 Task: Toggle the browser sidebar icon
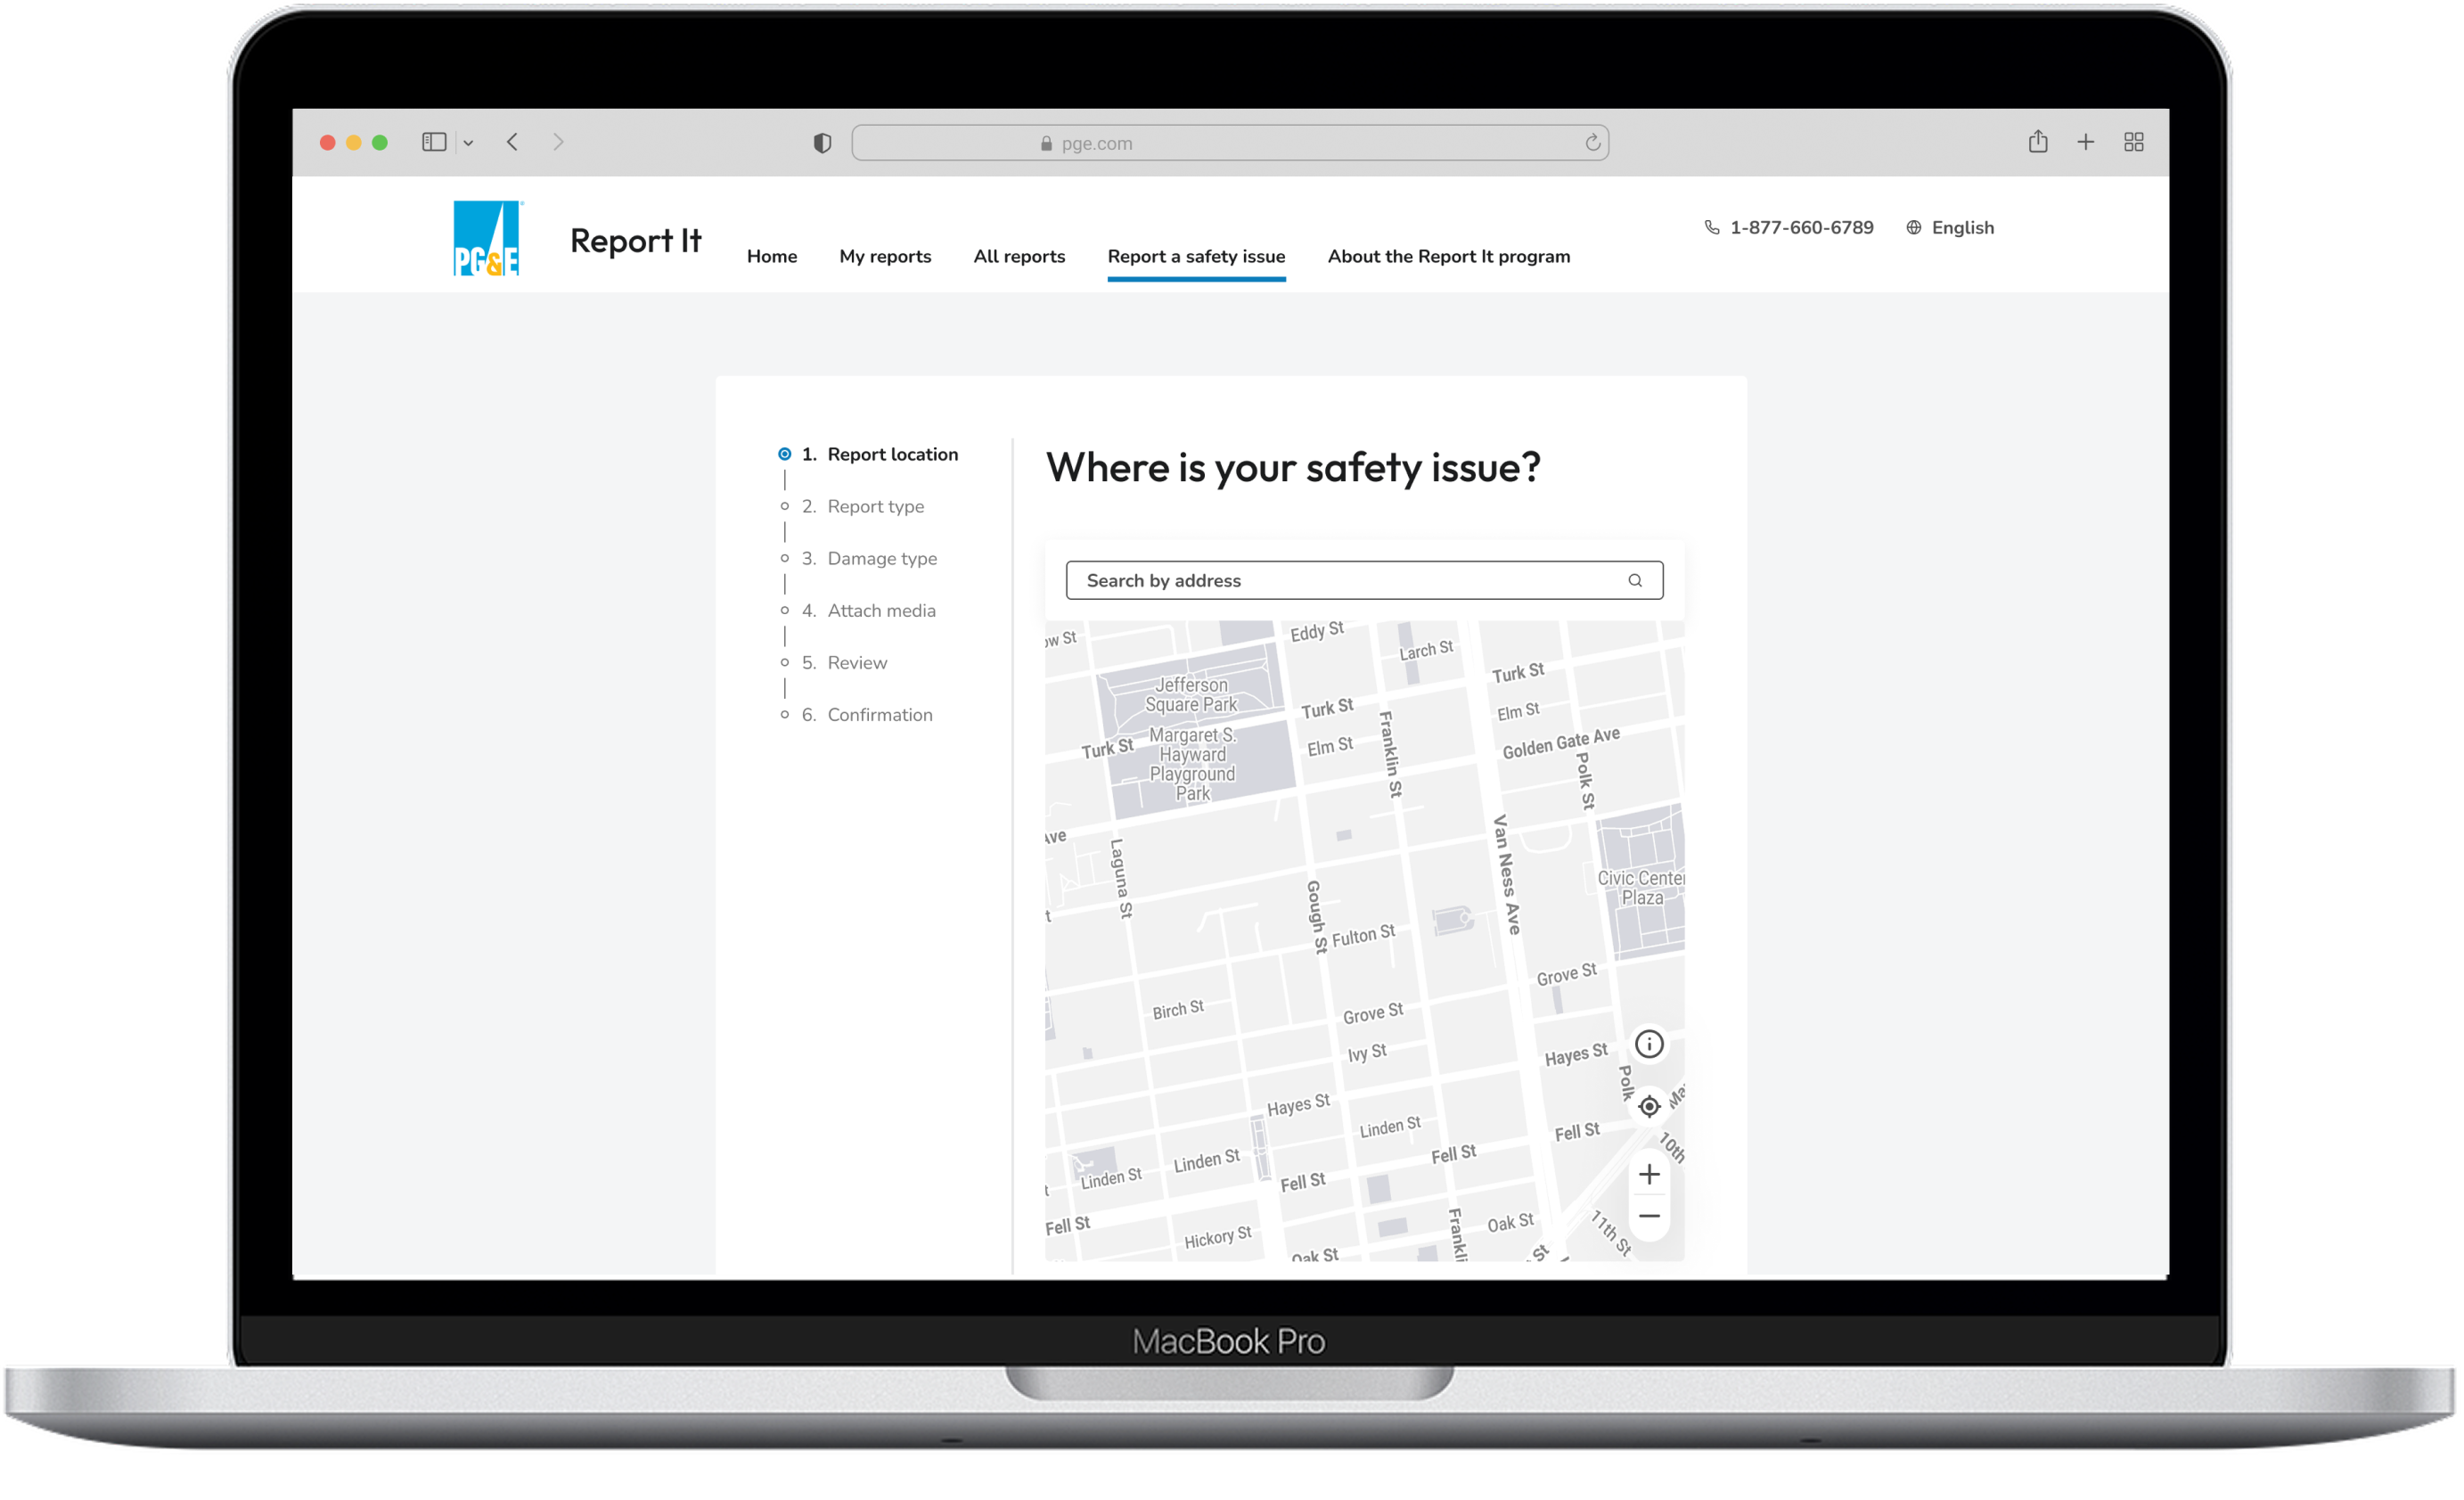point(433,141)
